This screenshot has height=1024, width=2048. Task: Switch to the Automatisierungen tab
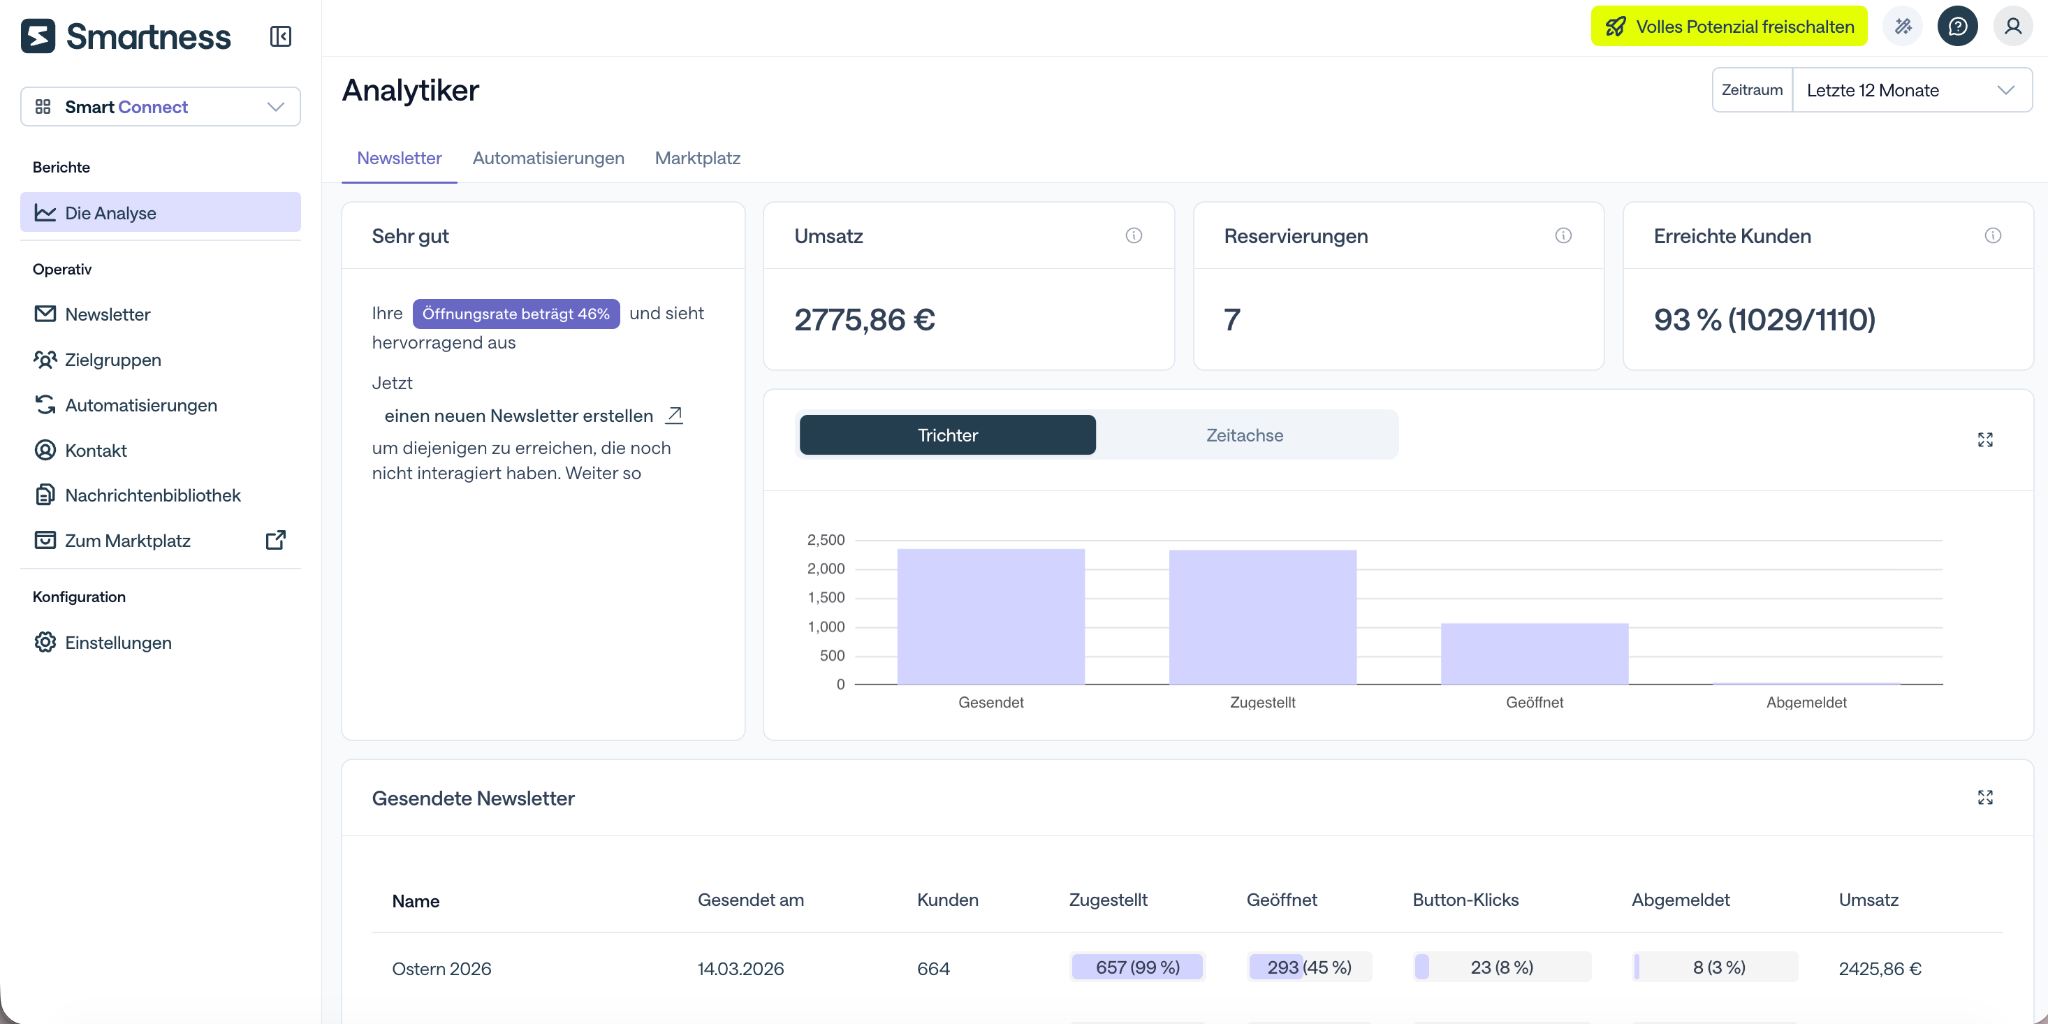[548, 158]
